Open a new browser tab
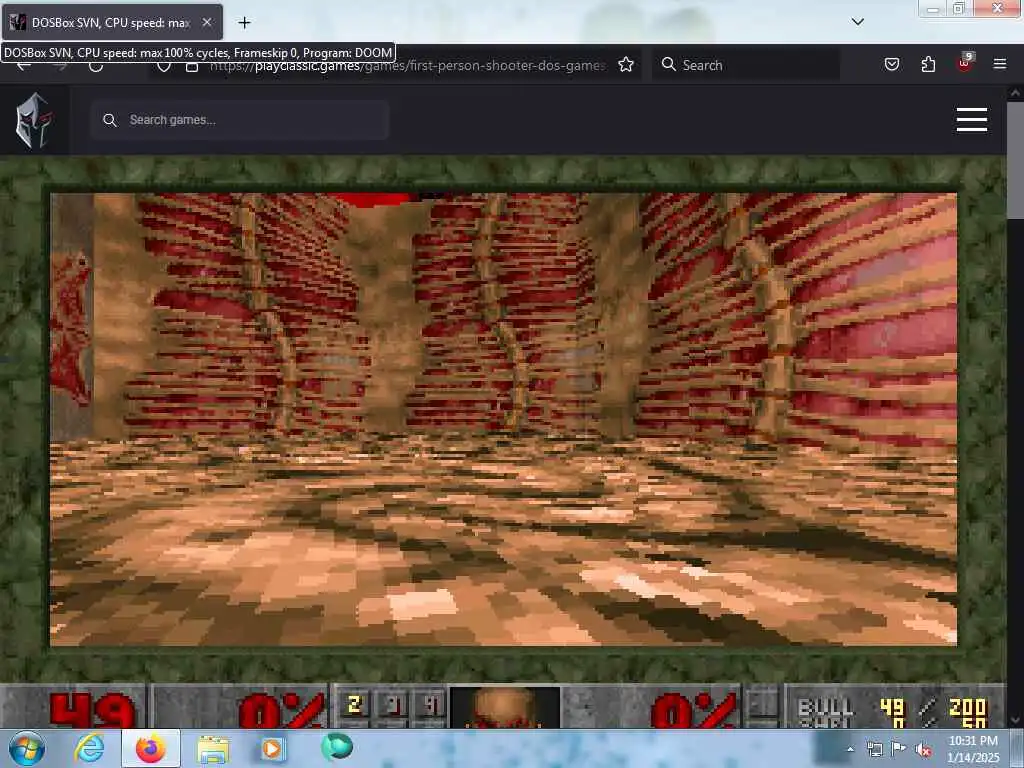The width and height of the screenshot is (1024, 768). (244, 22)
